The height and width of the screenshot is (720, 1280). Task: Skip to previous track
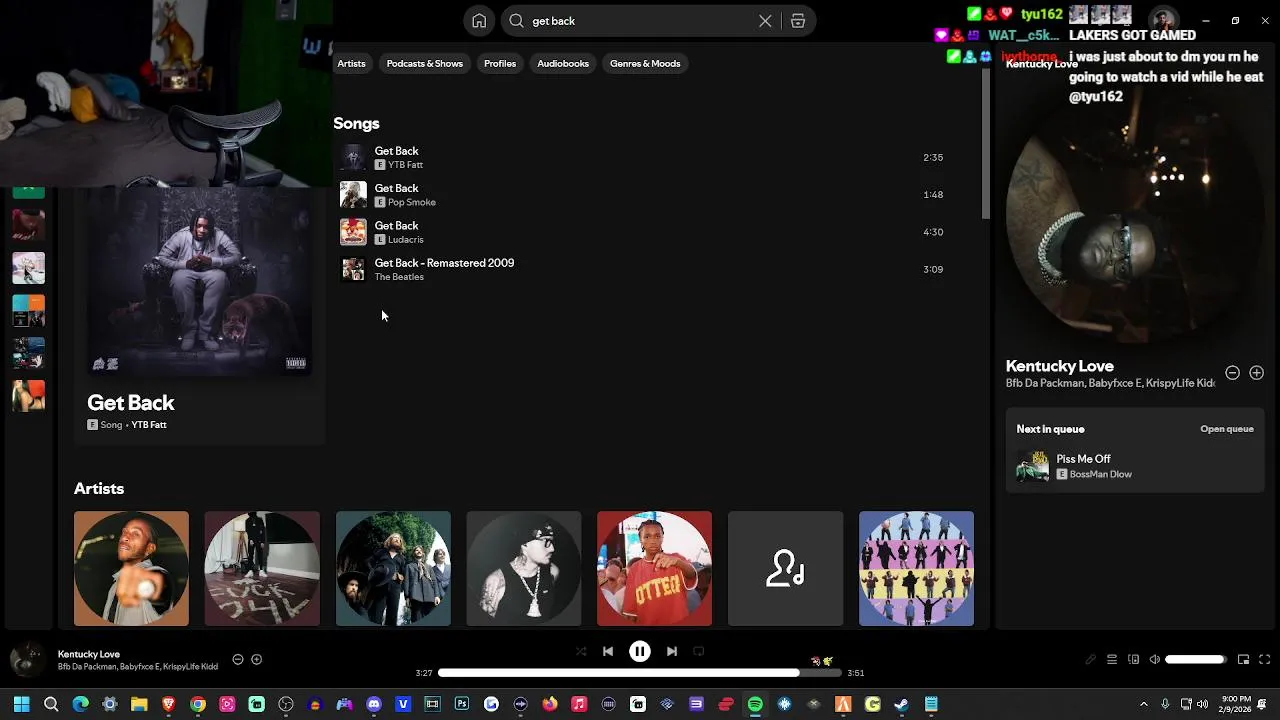(608, 651)
